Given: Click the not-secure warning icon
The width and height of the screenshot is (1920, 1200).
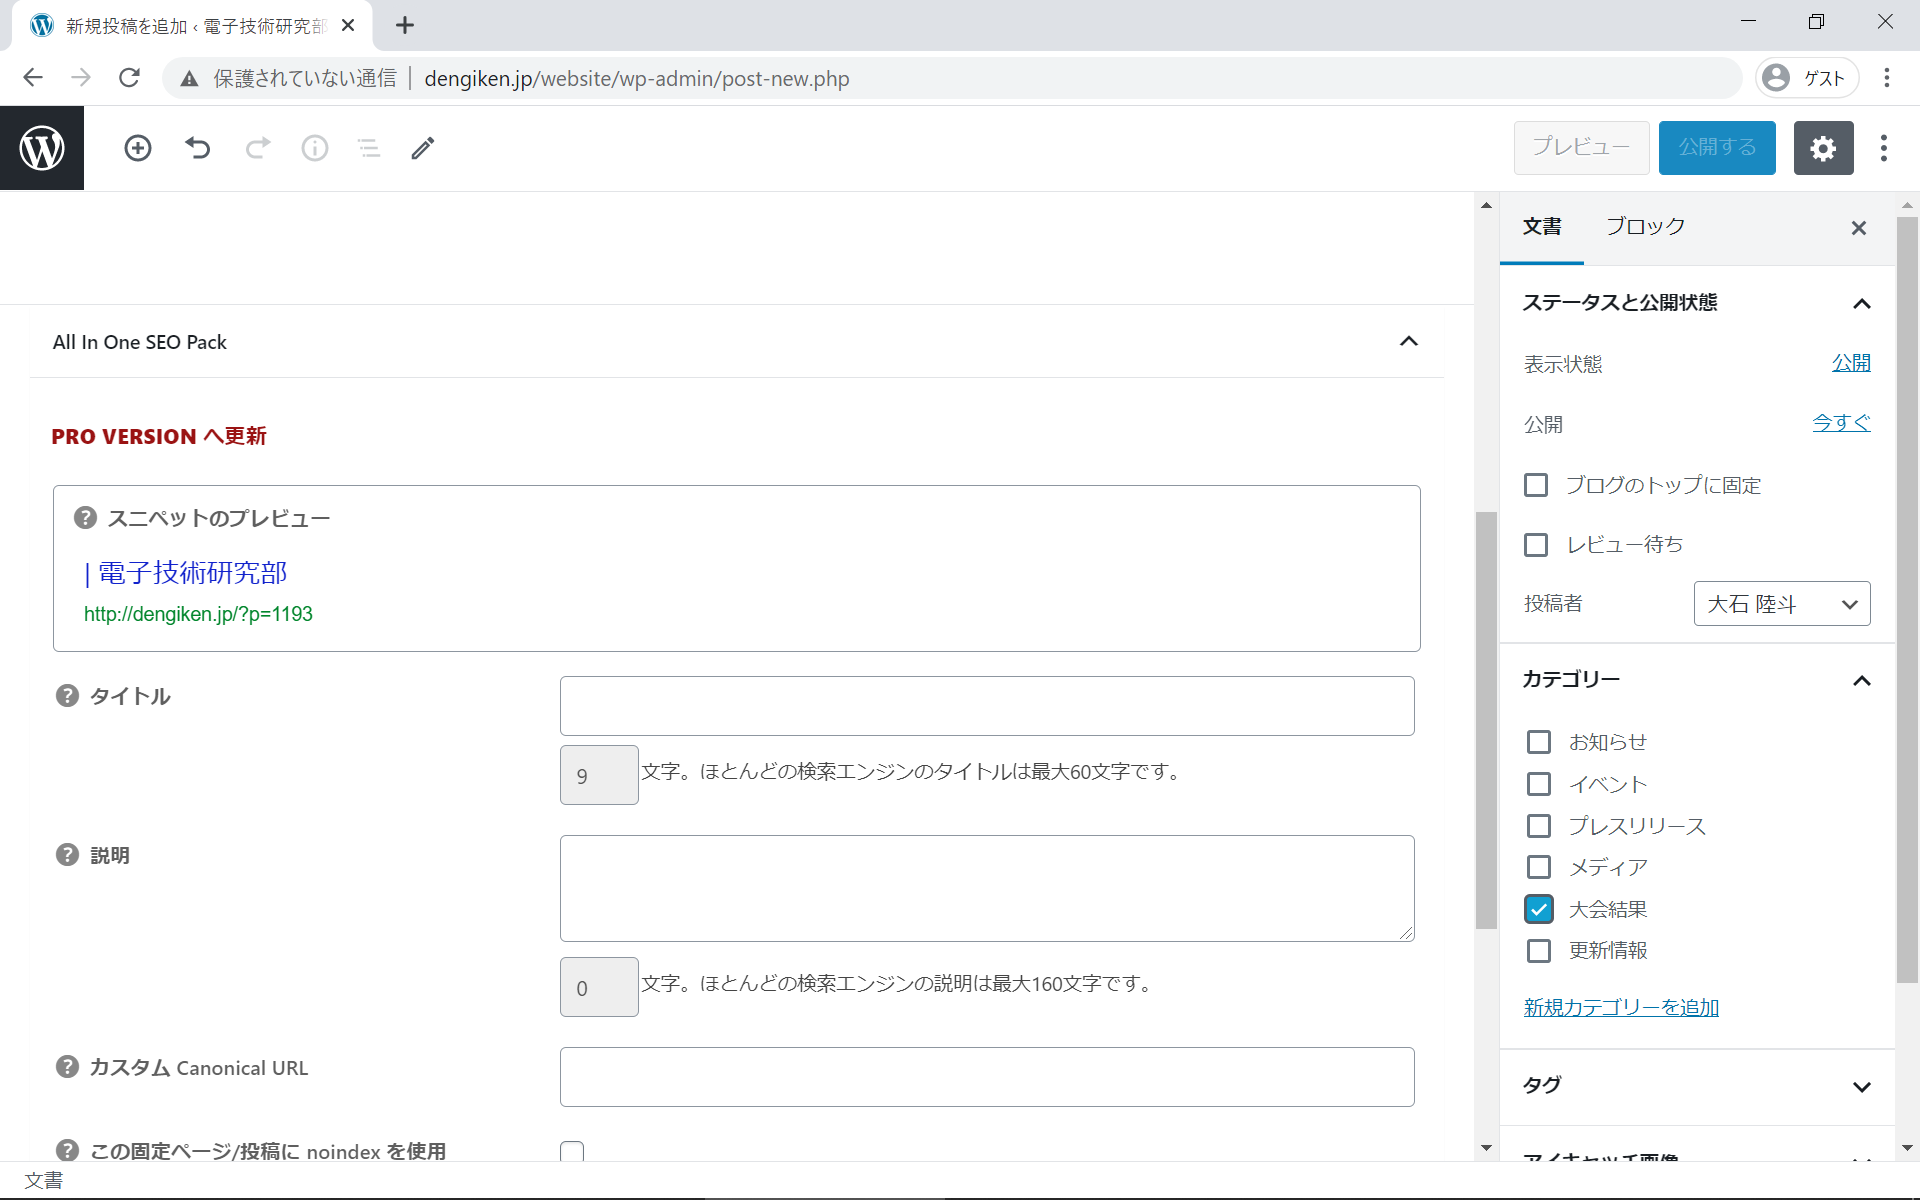Looking at the screenshot, I should [x=189, y=78].
